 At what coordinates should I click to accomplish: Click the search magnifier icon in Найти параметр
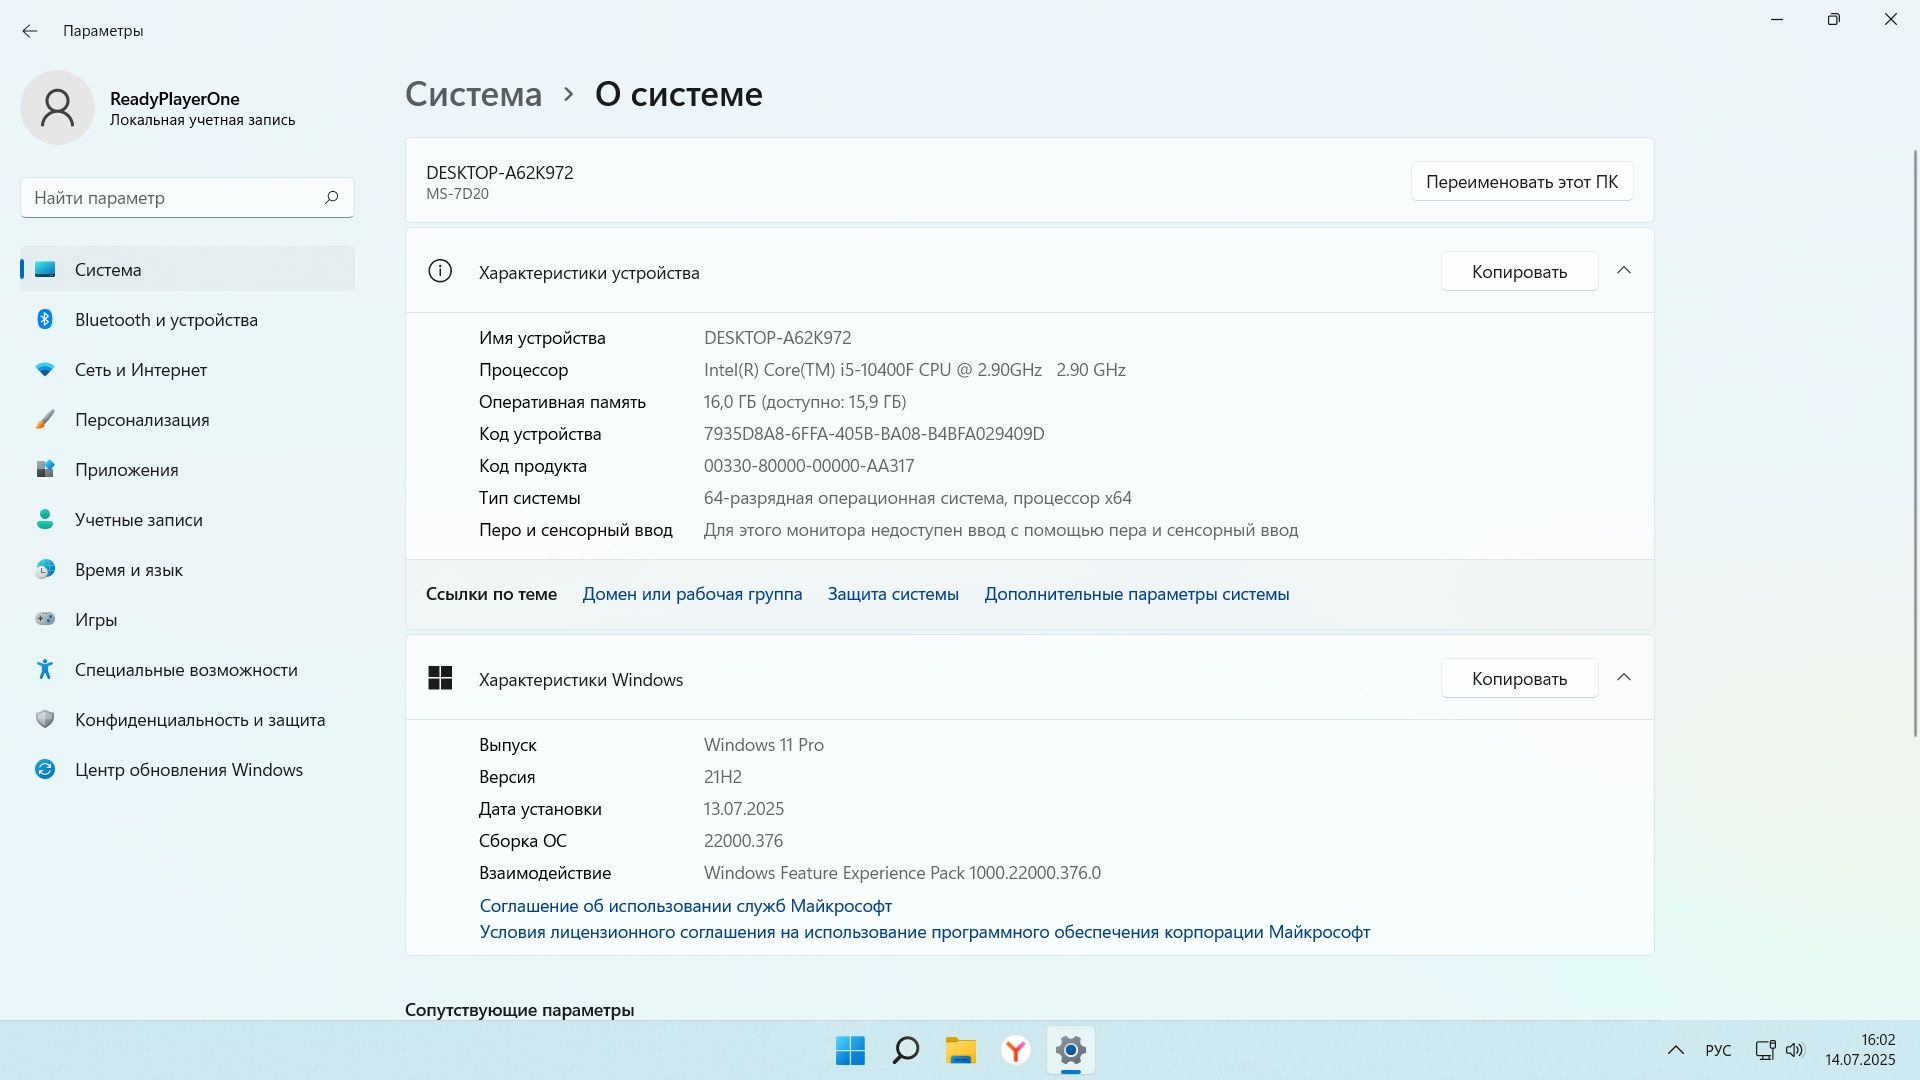tap(332, 197)
